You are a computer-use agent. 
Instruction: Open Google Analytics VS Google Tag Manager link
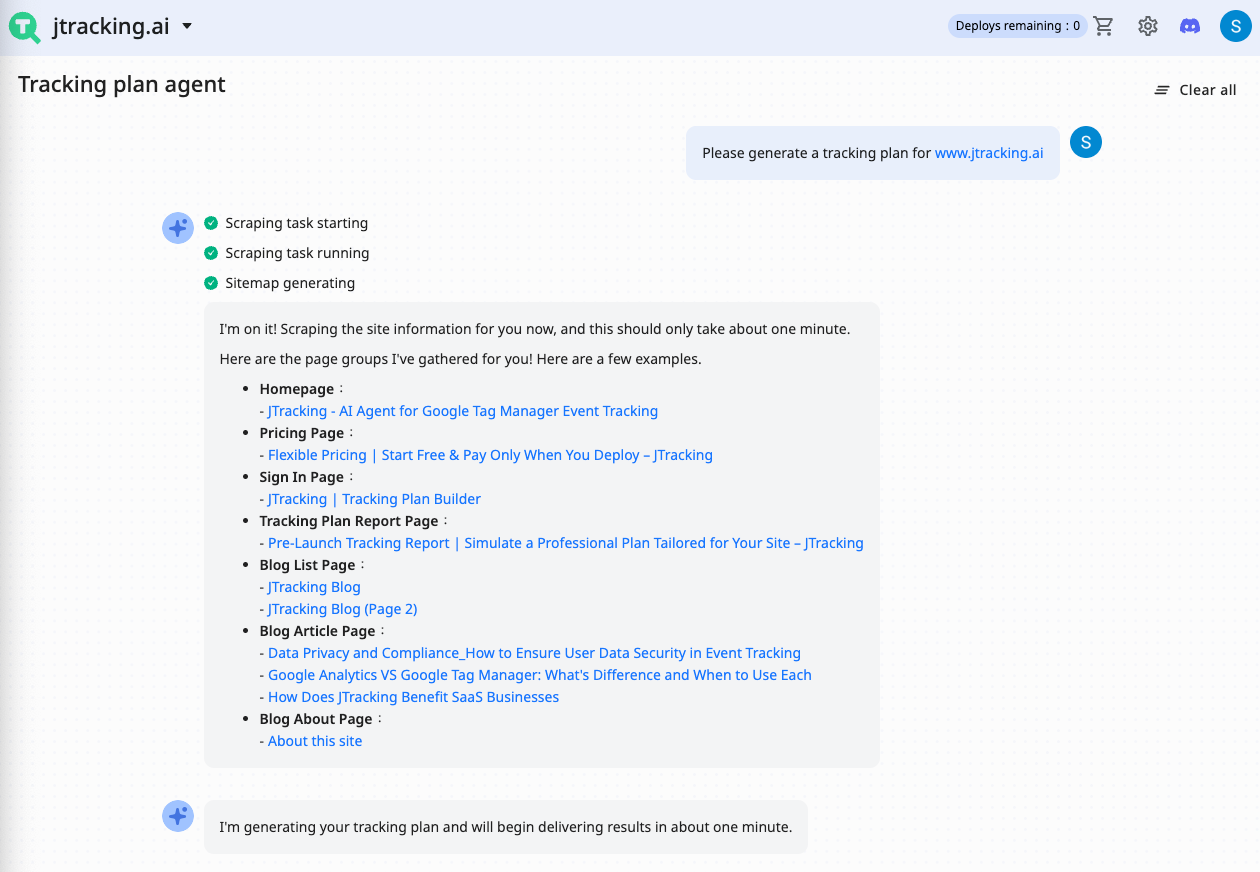pyautogui.click(x=540, y=675)
